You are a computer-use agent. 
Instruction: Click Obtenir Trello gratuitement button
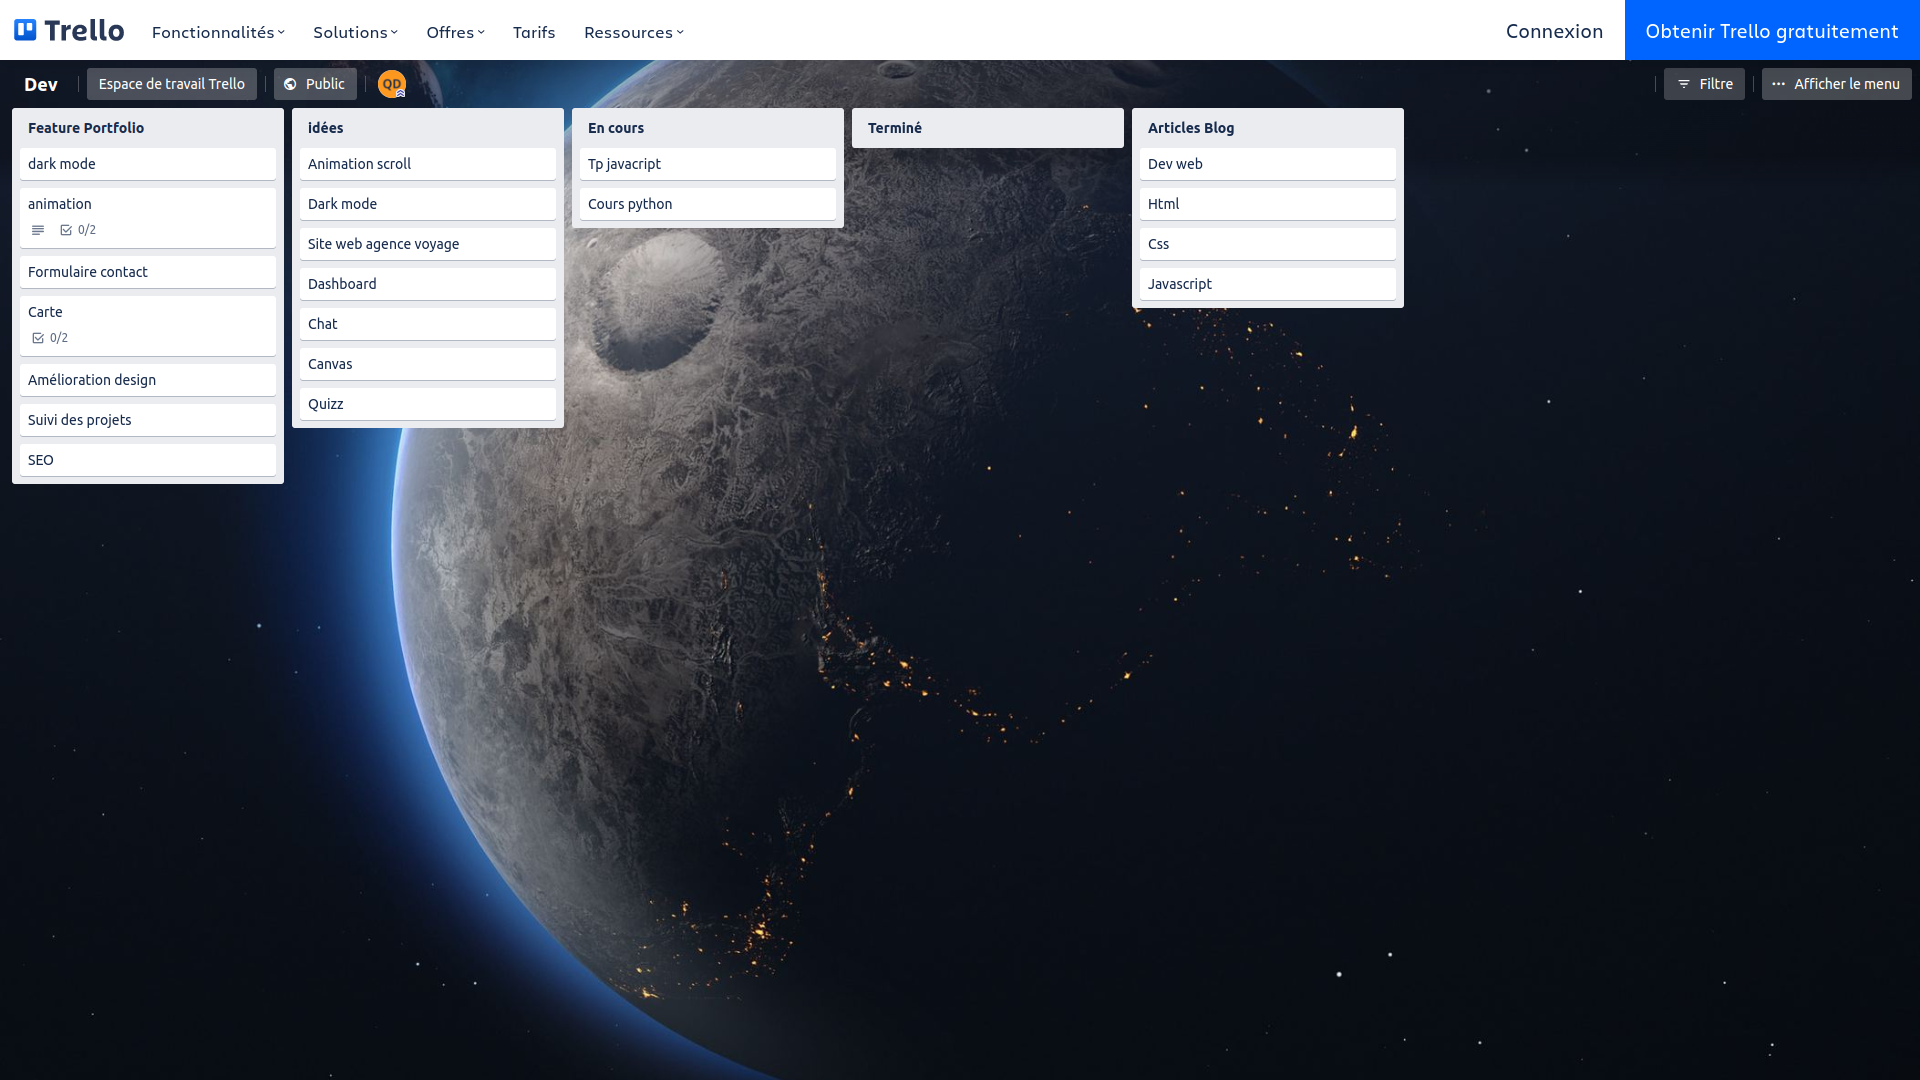coord(1772,31)
